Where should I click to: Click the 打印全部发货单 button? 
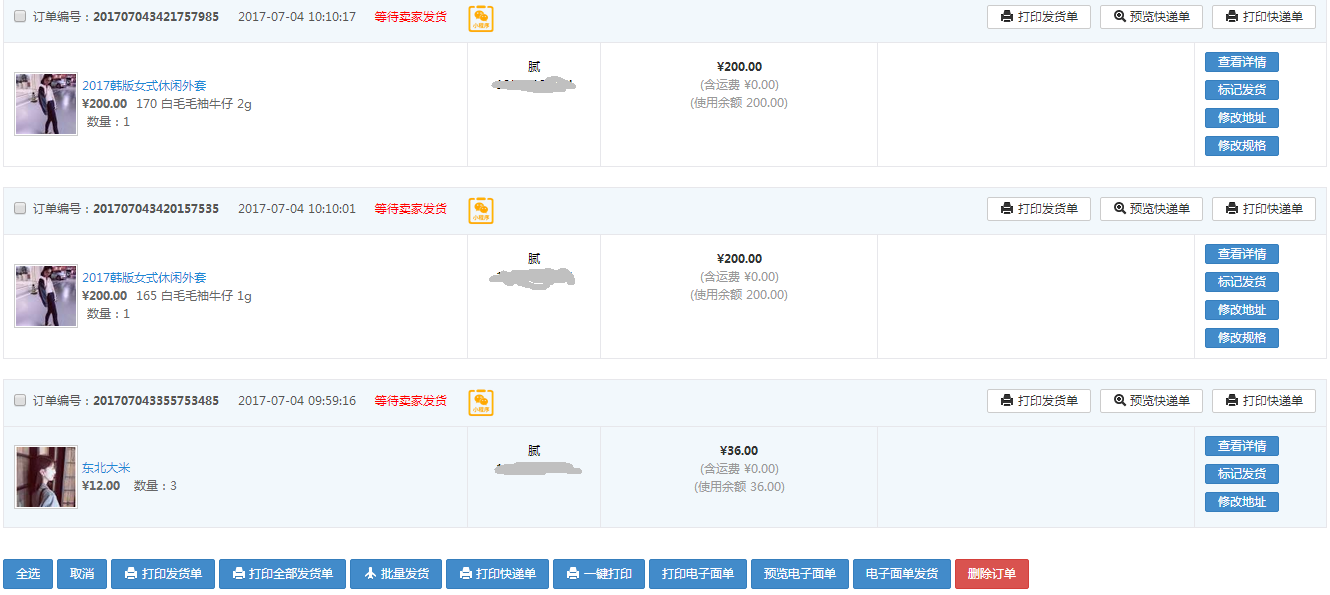pyautogui.click(x=283, y=574)
